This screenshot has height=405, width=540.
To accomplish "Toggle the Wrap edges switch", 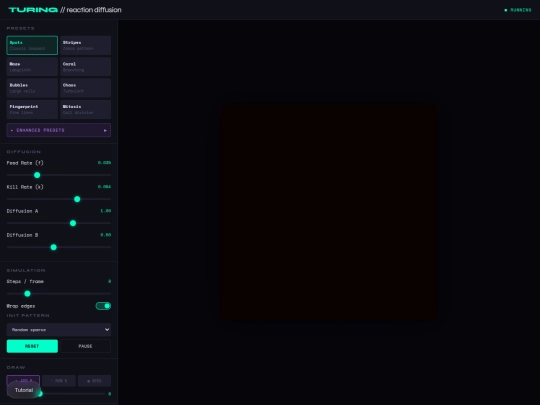I will click(x=103, y=306).
